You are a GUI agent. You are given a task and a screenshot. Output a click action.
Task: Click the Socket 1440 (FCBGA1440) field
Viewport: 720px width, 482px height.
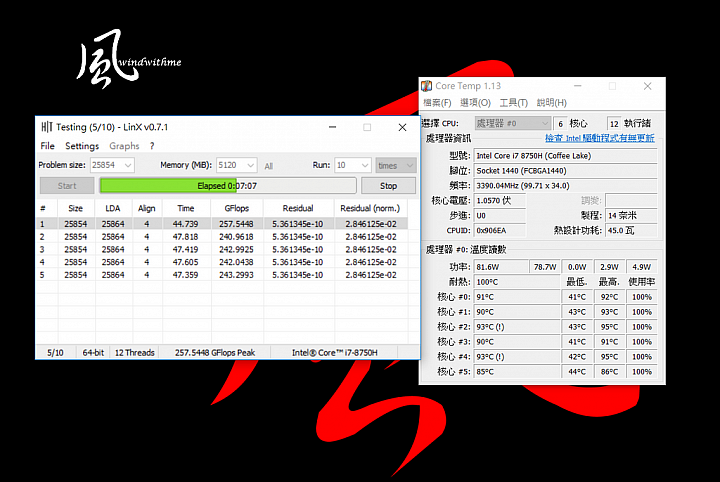pos(565,171)
